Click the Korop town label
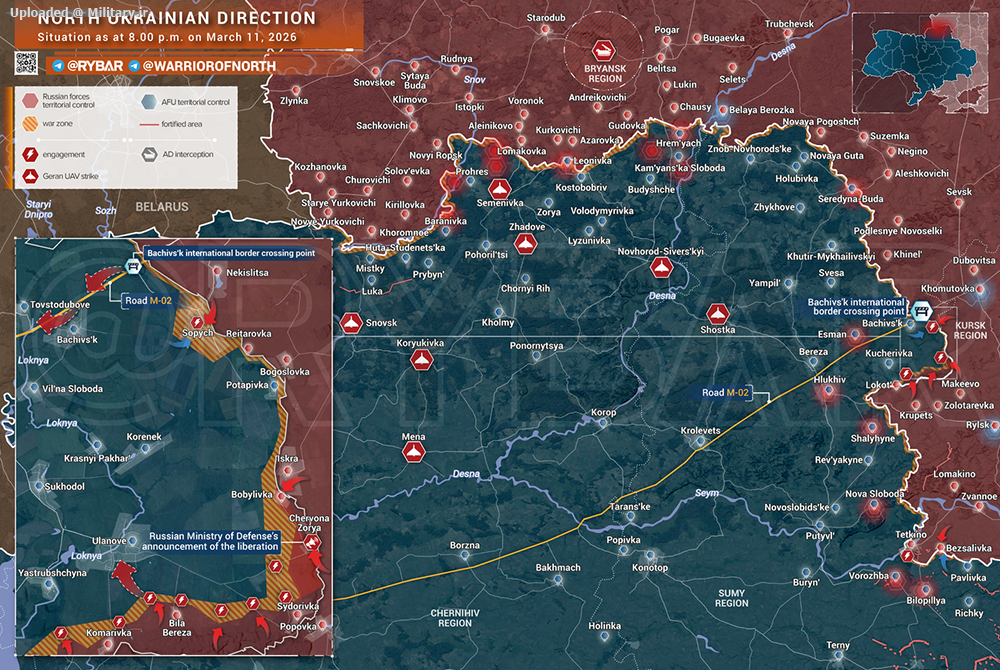1000x670 pixels. click(x=603, y=412)
